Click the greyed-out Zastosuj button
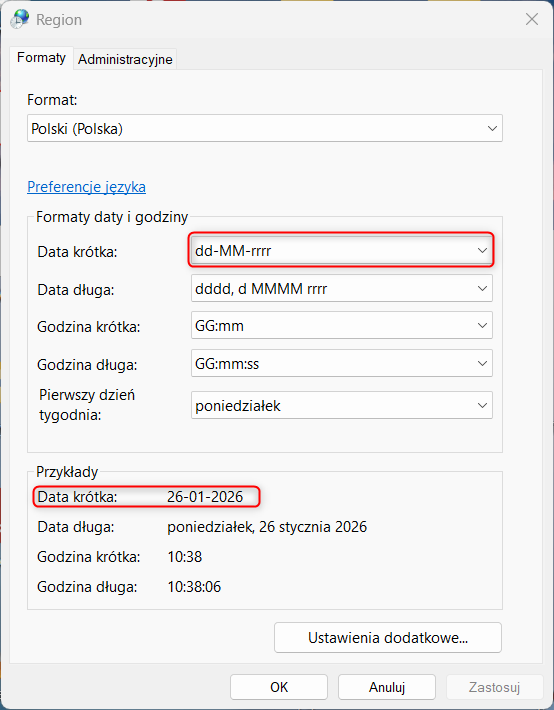The width and height of the screenshot is (554, 710). 494,687
